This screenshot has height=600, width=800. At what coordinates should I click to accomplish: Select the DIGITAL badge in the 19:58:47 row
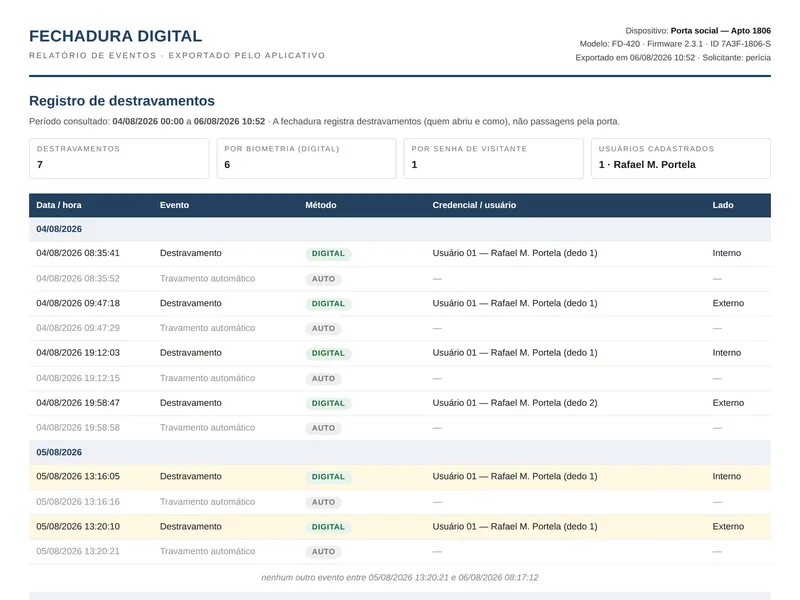point(329,403)
